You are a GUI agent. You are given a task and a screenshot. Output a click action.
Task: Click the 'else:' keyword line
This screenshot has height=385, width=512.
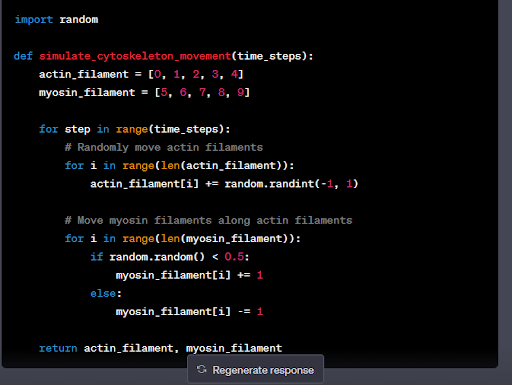(x=106, y=293)
